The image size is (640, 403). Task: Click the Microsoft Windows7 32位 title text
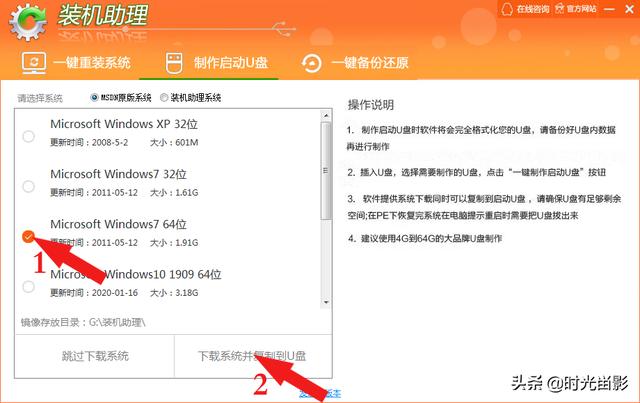[118, 174]
